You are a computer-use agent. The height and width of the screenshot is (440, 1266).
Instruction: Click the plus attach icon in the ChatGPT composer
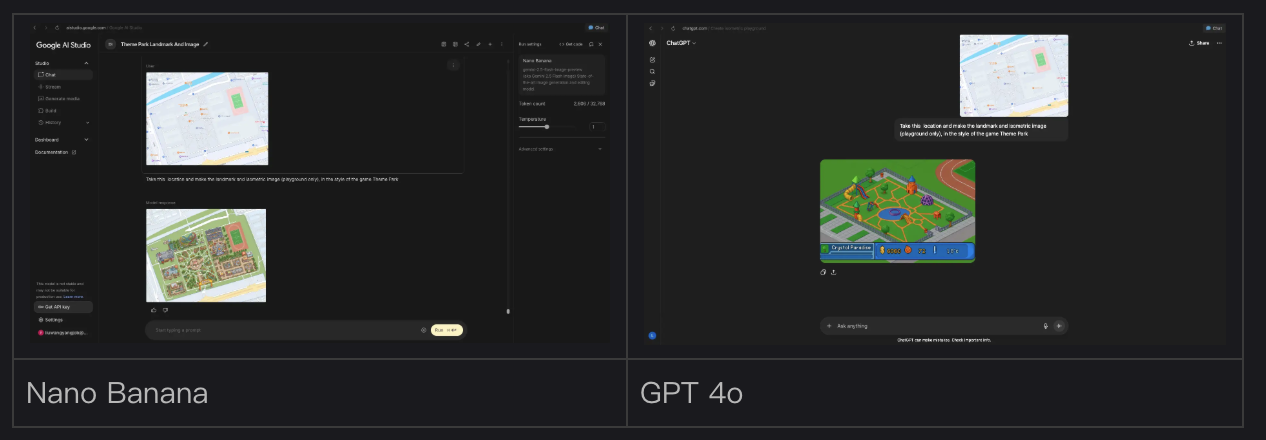829,326
